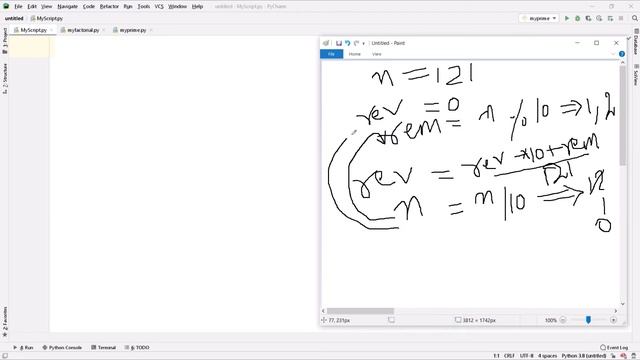Open the Structure tool window side tab
The image size is (640, 360).
(x=5, y=78)
